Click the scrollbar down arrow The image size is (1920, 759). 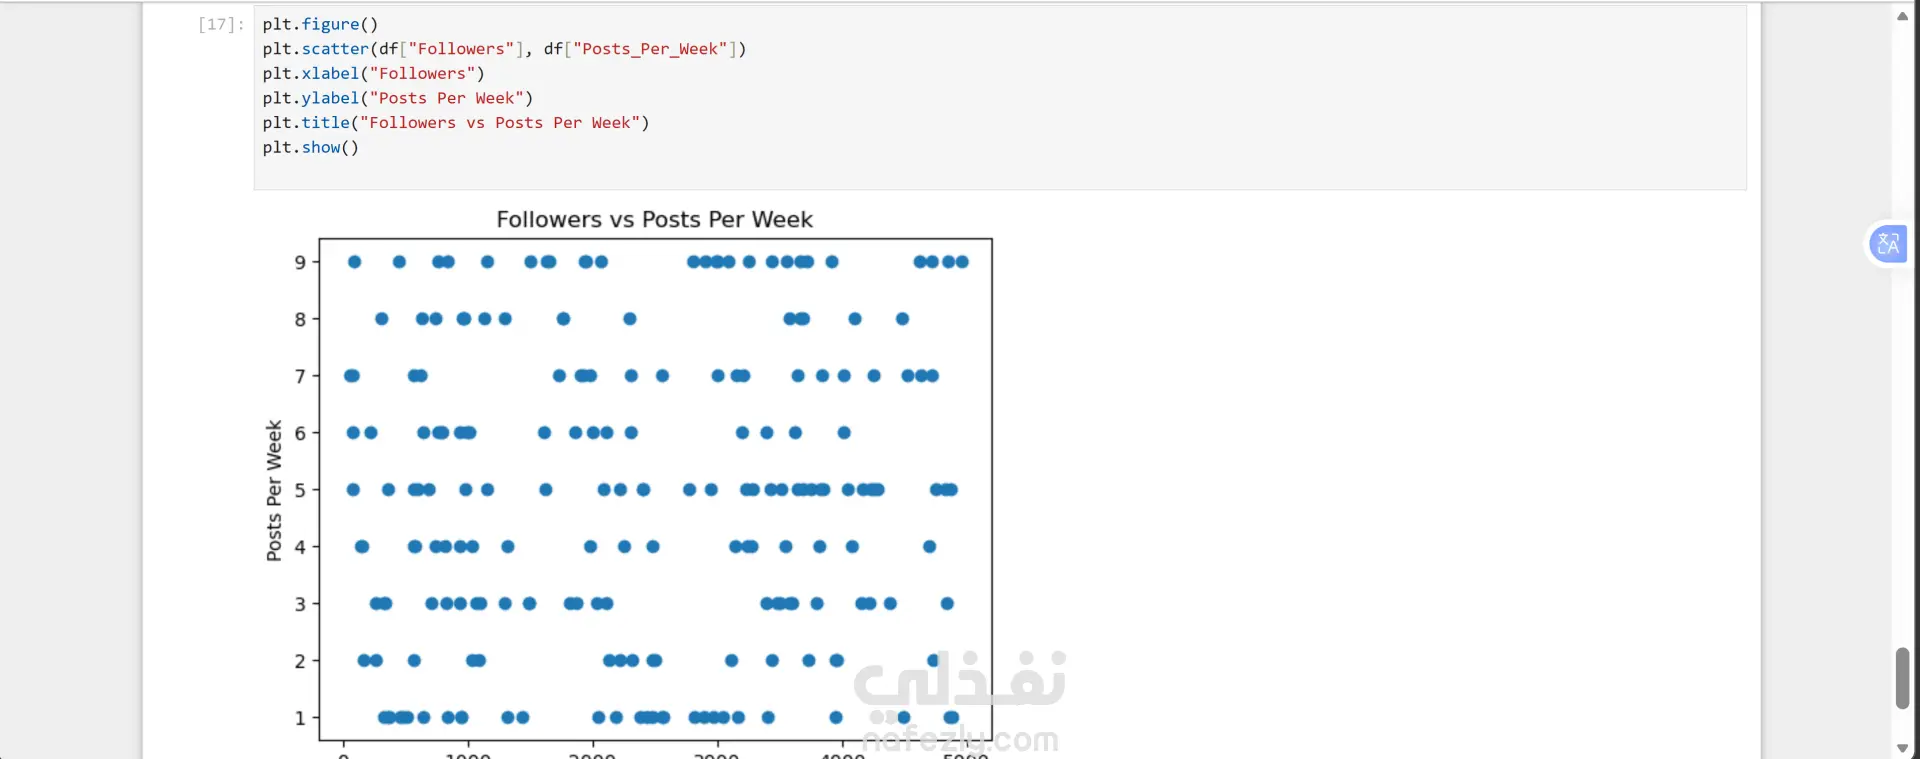pyautogui.click(x=1902, y=748)
